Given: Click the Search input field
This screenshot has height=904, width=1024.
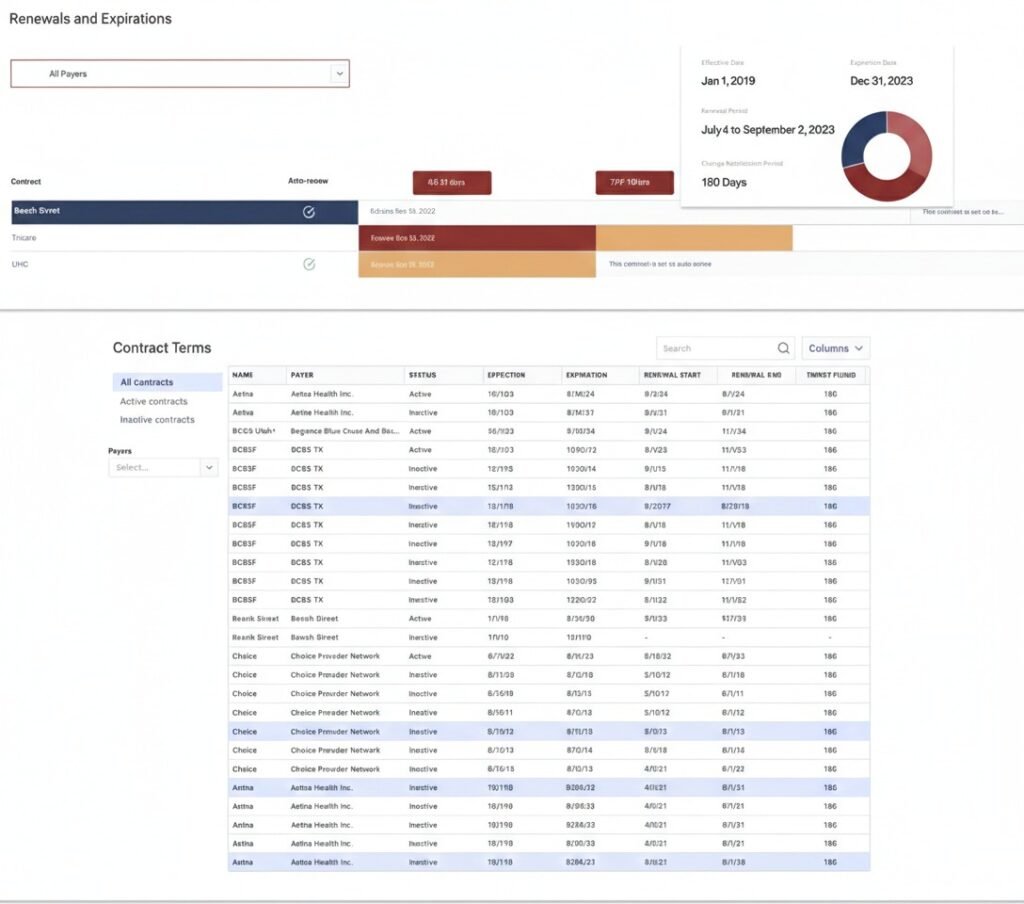Looking at the screenshot, I should (715, 348).
